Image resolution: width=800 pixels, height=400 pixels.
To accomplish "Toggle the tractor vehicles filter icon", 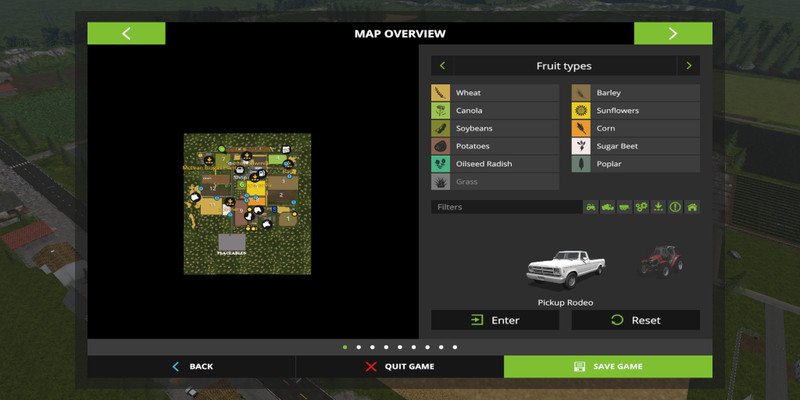I will [591, 207].
